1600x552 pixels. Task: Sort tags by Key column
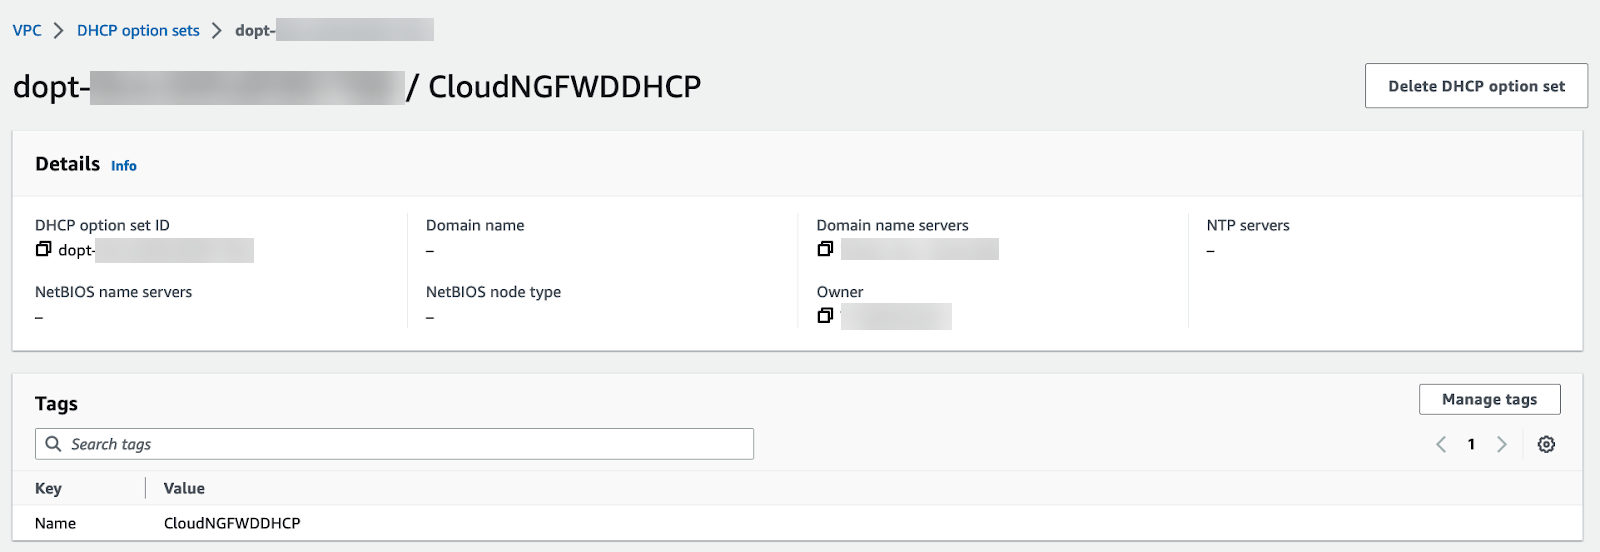[x=48, y=488]
